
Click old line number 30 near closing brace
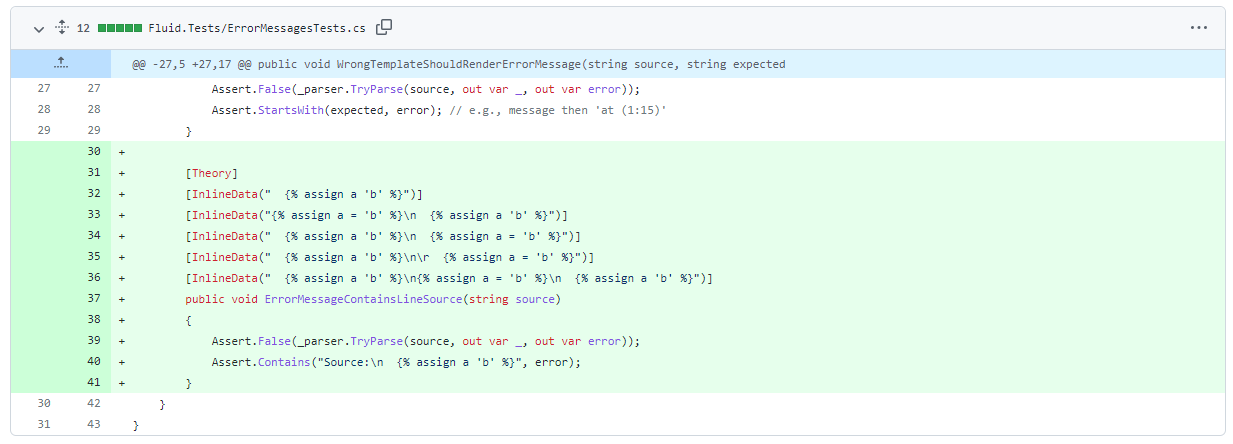coord(44,404)
